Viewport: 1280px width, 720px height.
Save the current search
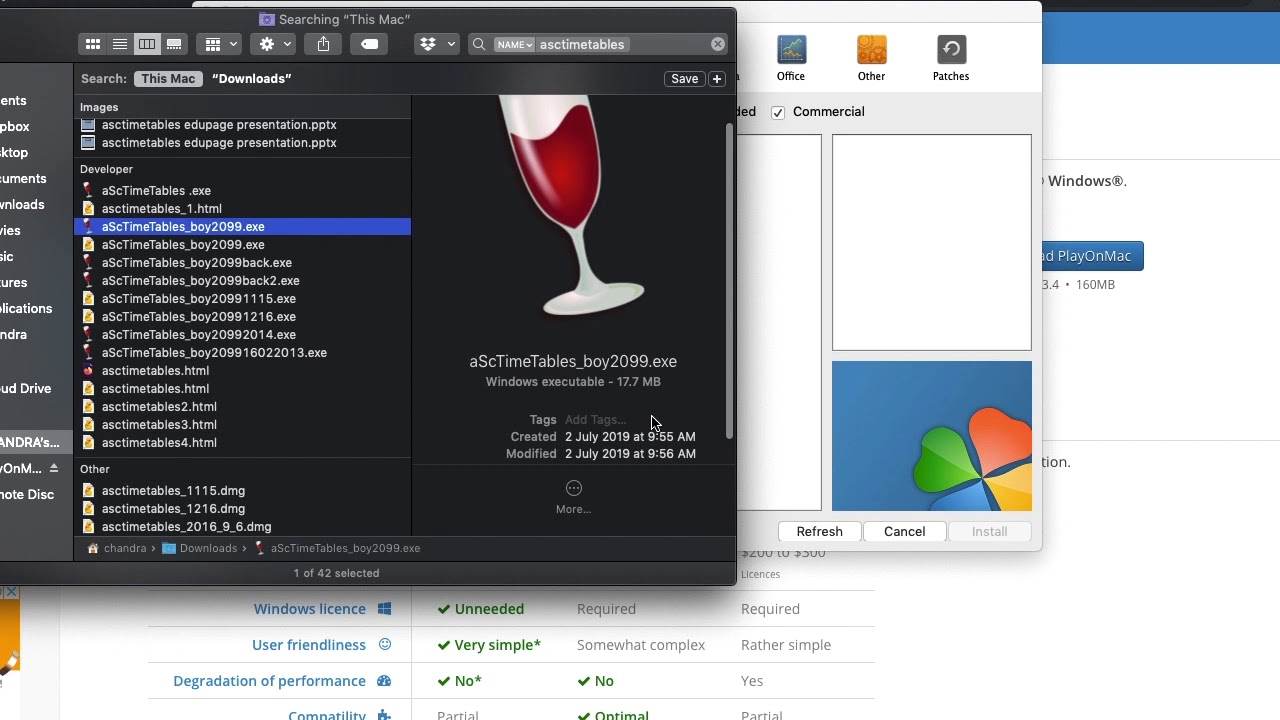tap(684, 78)
